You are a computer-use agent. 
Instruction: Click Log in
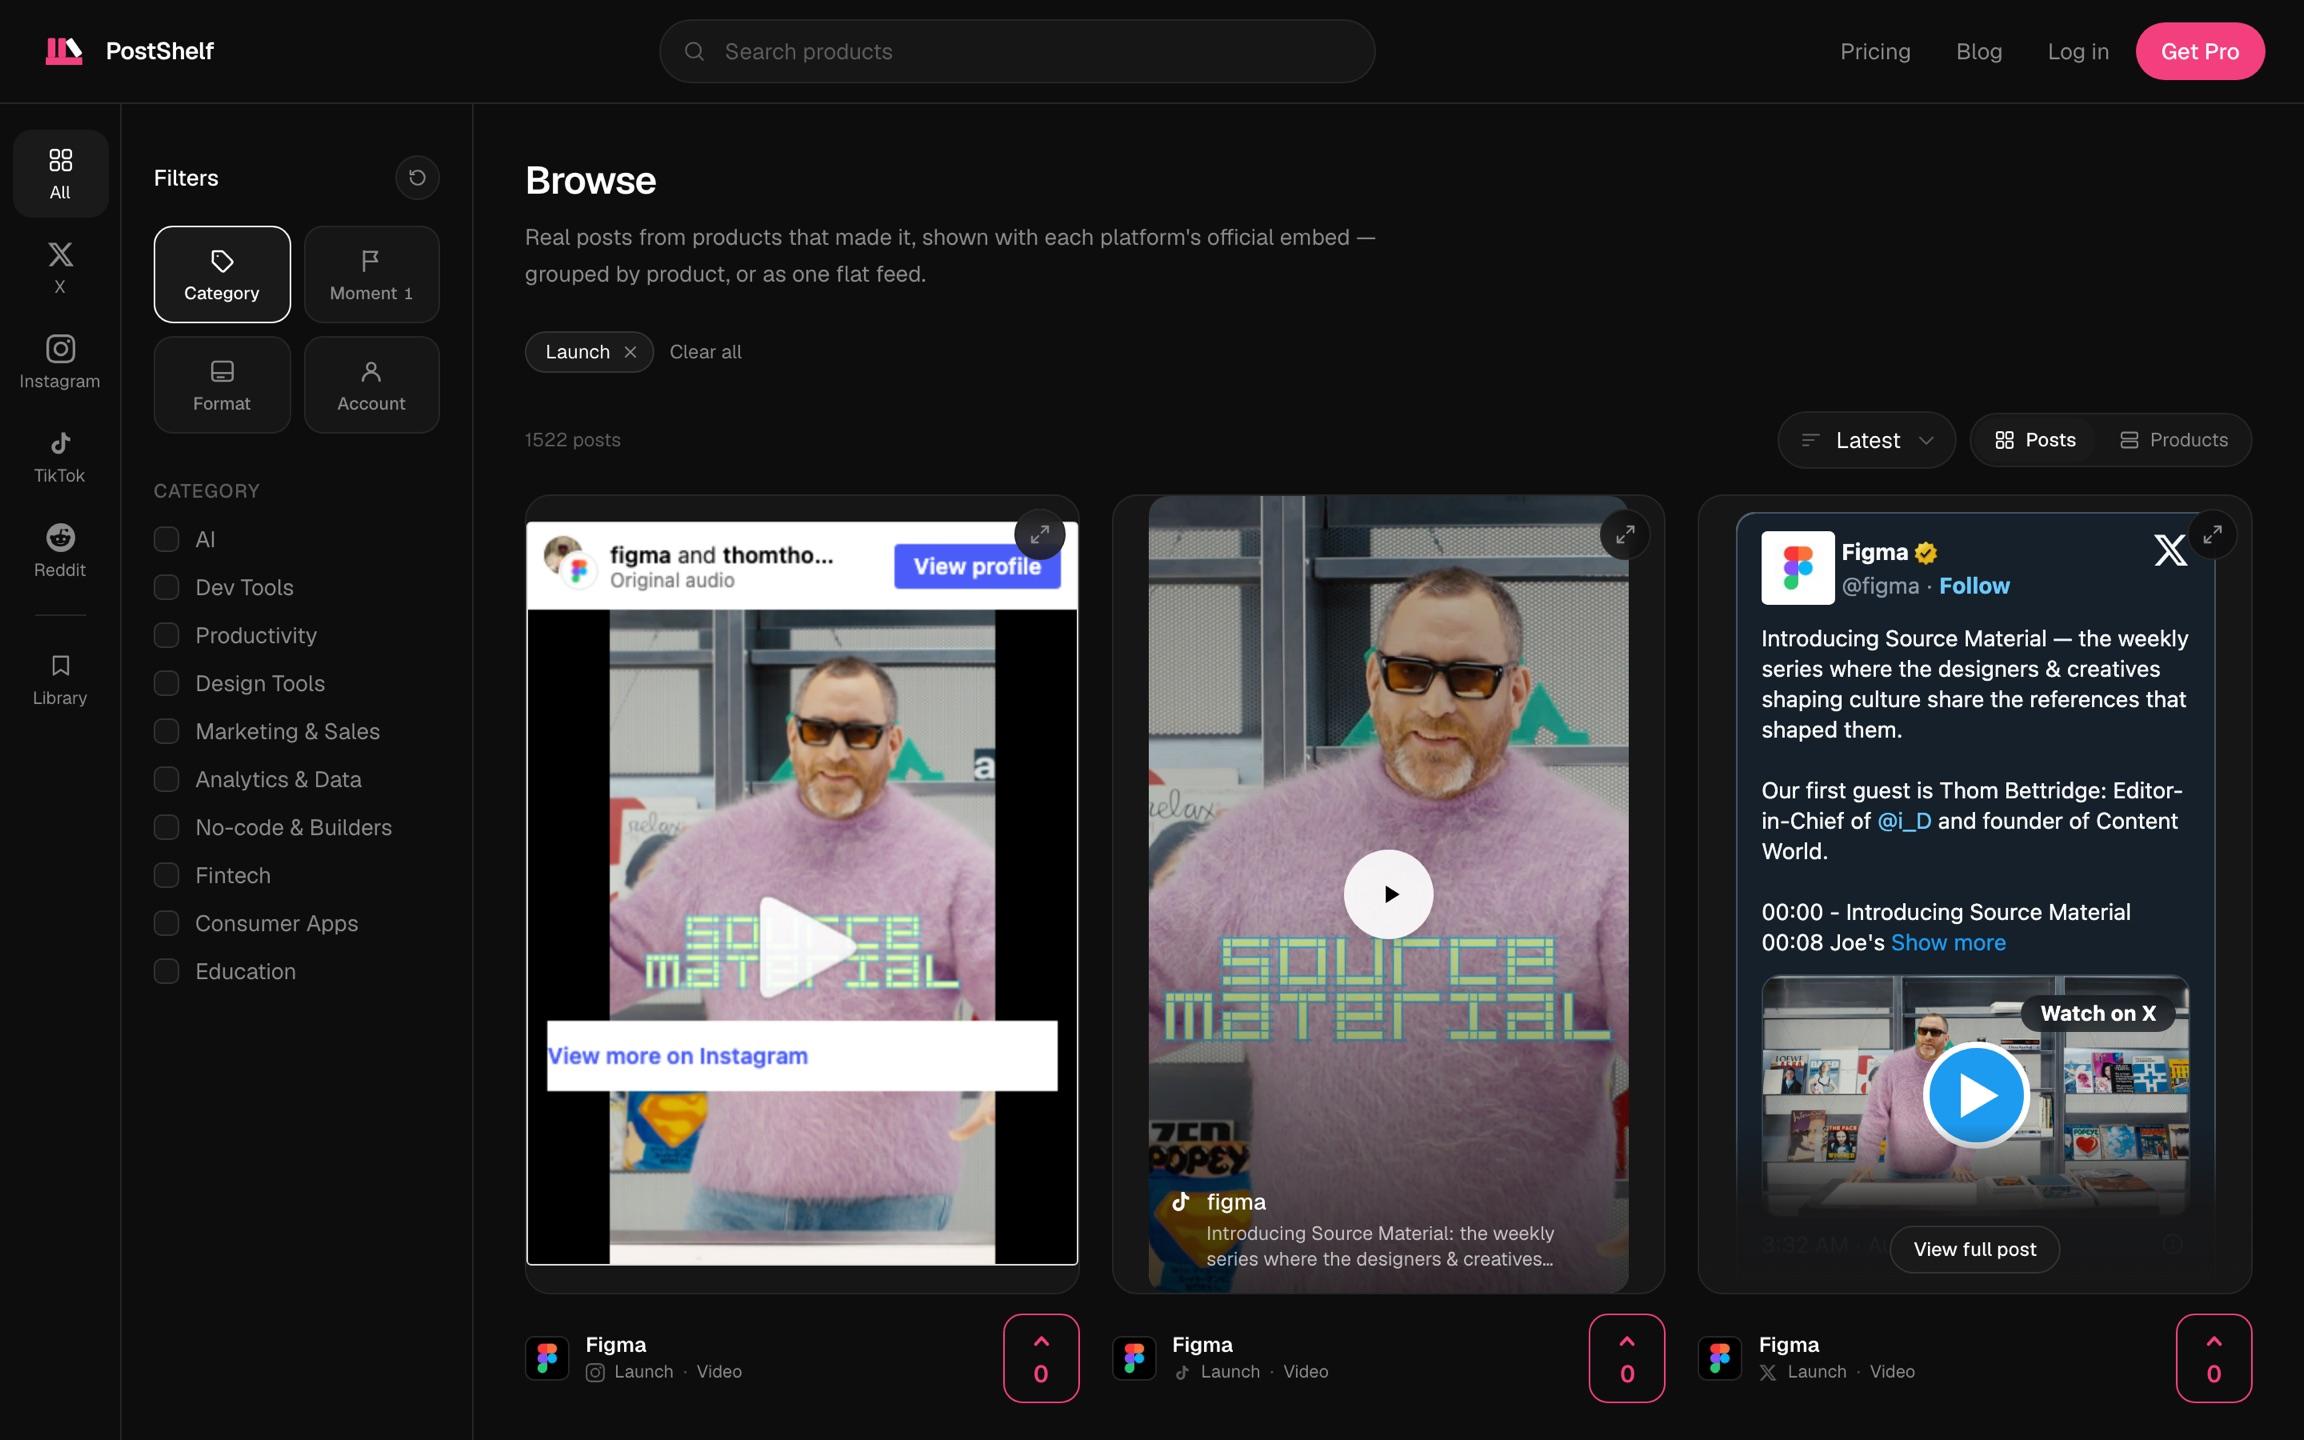pos(2078,51)
